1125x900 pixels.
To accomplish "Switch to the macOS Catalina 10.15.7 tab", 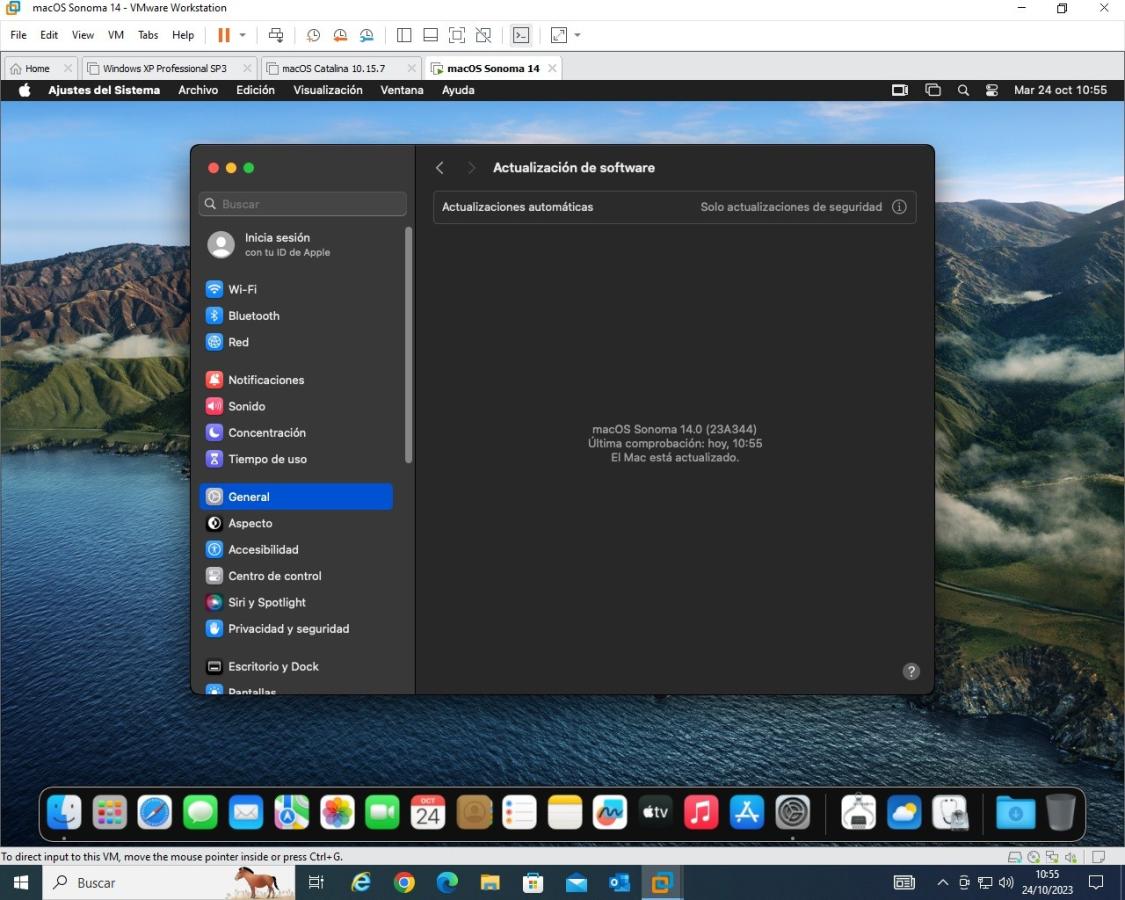I will 333,68.
